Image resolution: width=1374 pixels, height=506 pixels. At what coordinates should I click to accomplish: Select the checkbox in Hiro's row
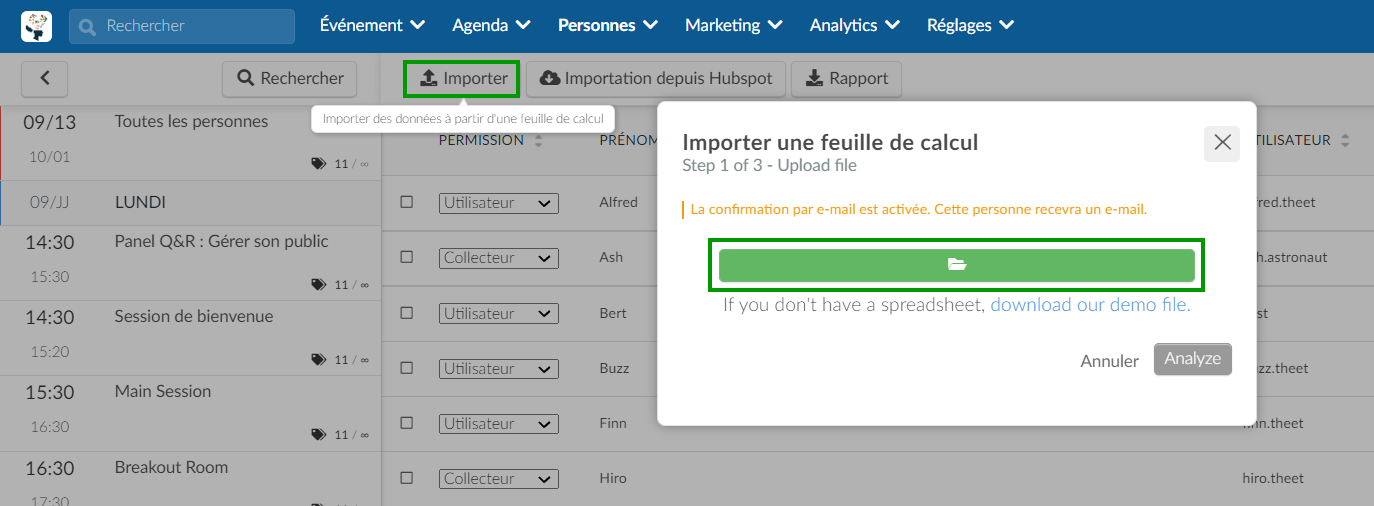tap(407, 479)
